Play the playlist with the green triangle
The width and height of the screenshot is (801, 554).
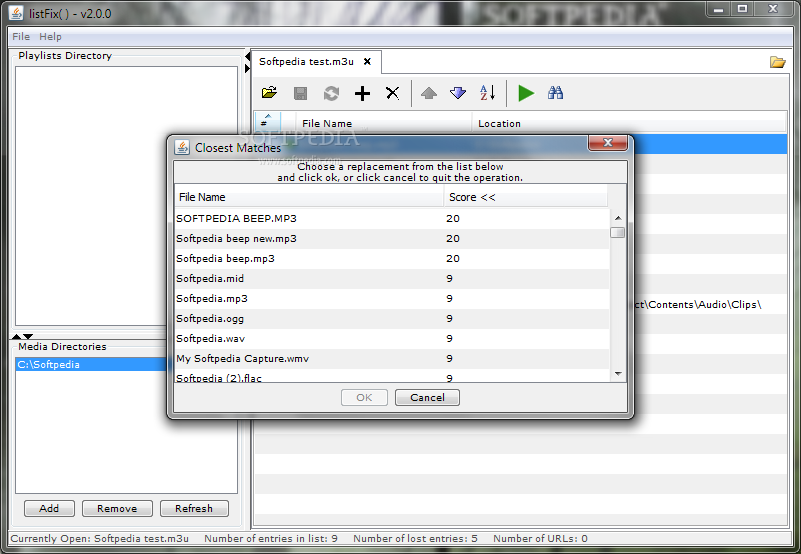pyautogui.click(x=526, y=93)
